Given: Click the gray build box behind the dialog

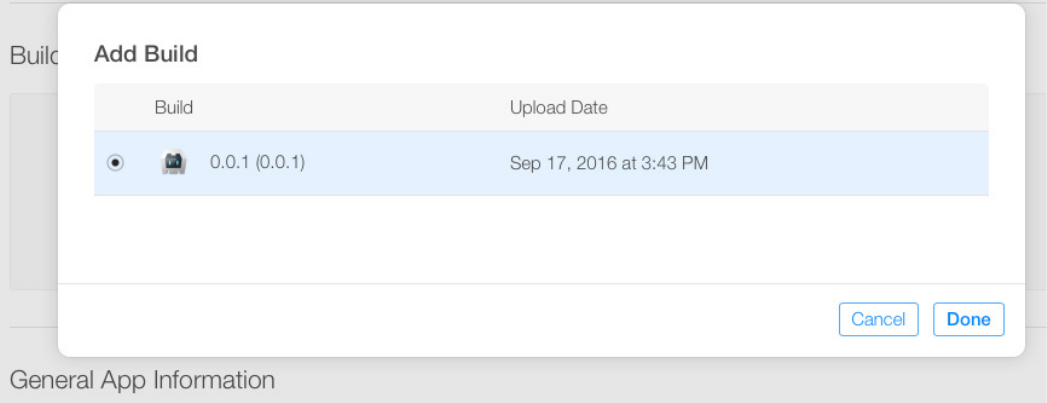Looking at the screenshot, I should pyautogui.click(x=33, y=191).
